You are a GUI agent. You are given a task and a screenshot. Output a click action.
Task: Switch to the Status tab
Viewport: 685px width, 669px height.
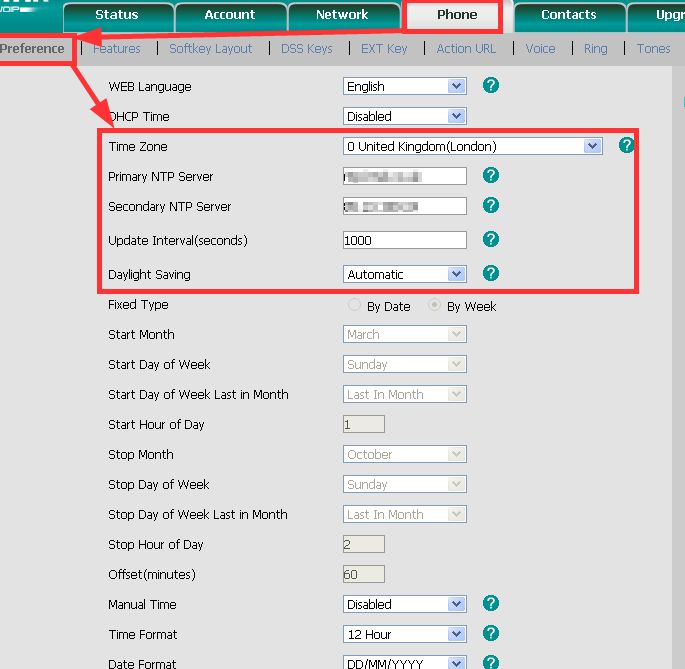[117, 16]
